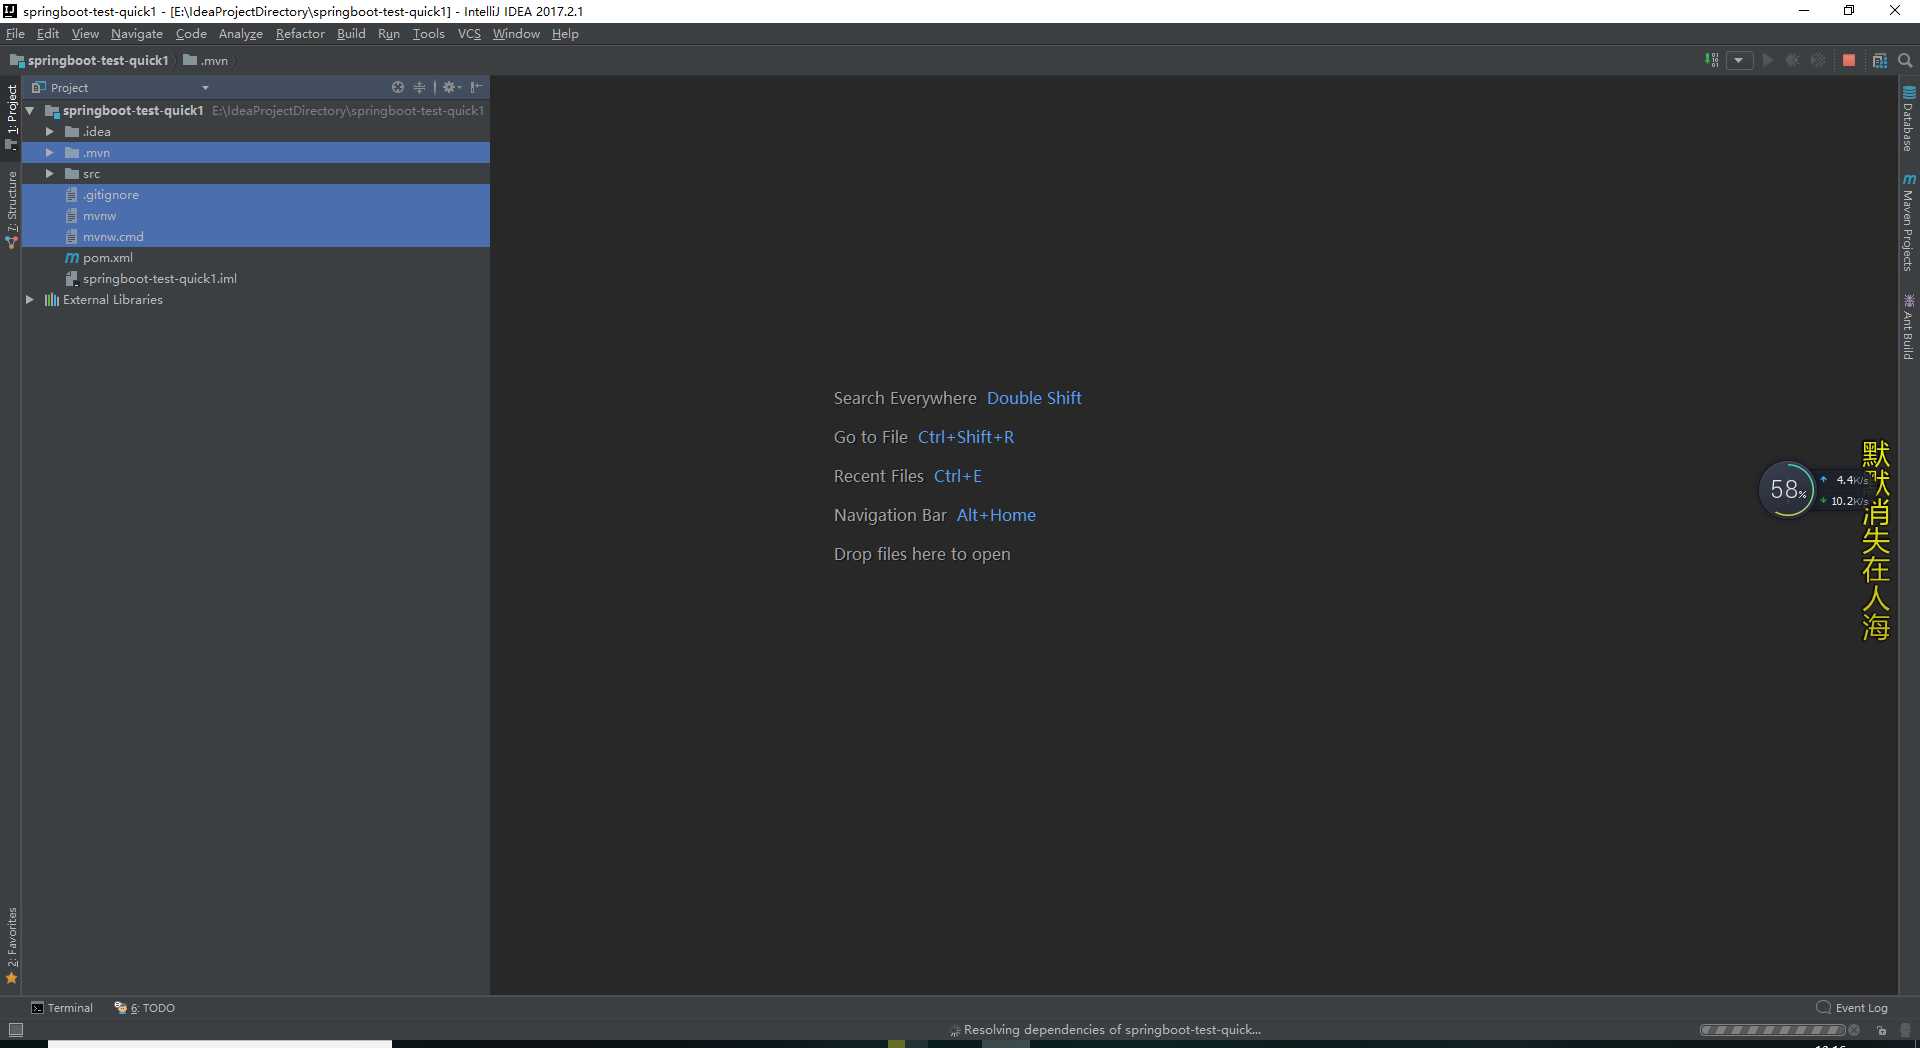Open the Build menu
Viewport: 1920px width, 1048px height.
coord(351,33)
